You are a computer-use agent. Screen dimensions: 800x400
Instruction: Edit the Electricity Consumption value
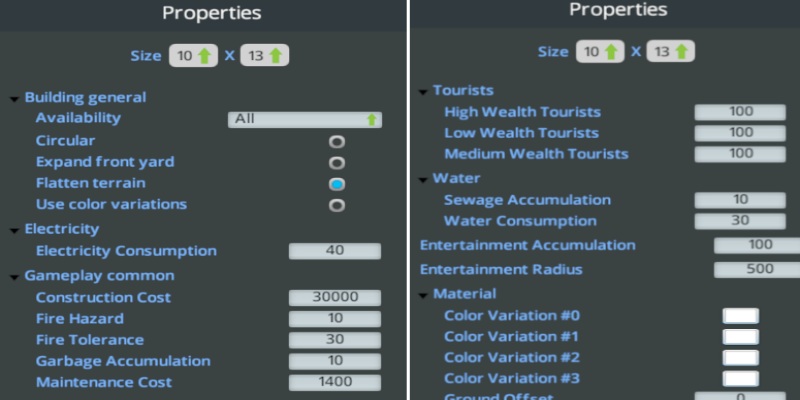coord(335,251)
